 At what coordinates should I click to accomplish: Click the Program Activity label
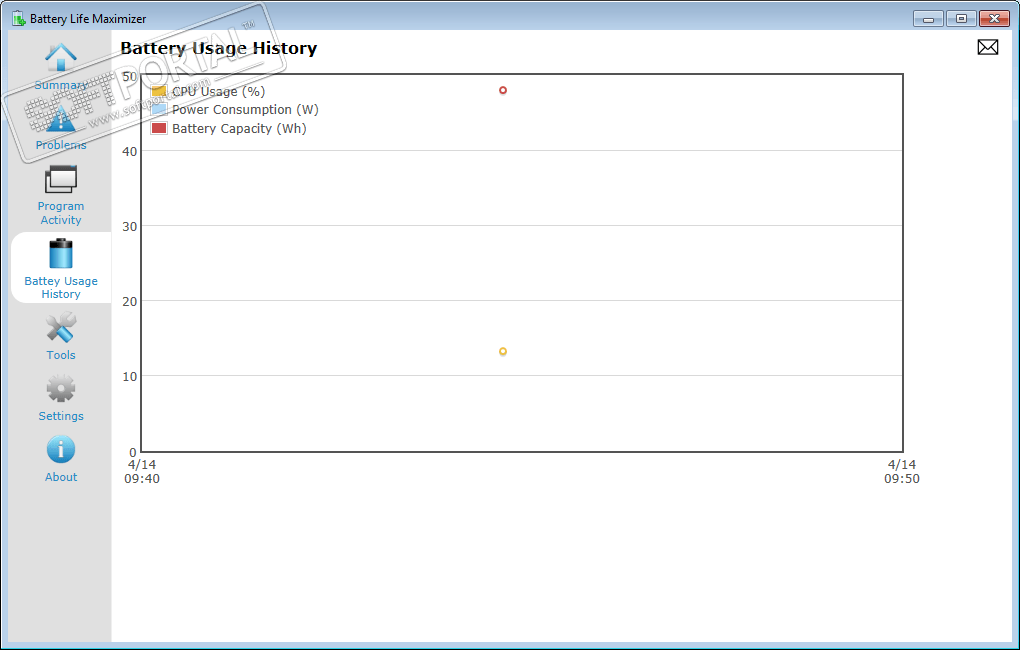pos(60,213)
